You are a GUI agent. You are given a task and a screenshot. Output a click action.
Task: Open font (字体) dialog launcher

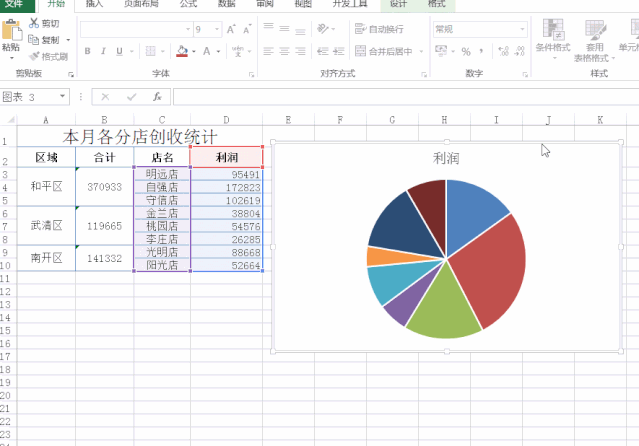251,75
